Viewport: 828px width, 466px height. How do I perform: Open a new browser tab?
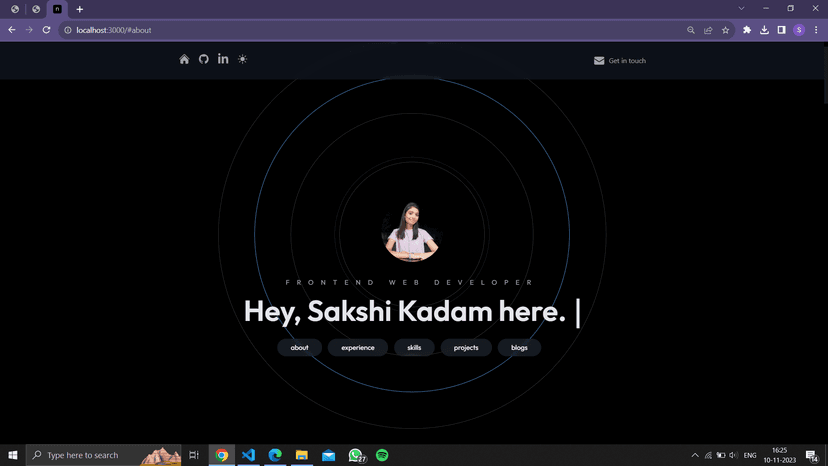(x=80, y=9)
